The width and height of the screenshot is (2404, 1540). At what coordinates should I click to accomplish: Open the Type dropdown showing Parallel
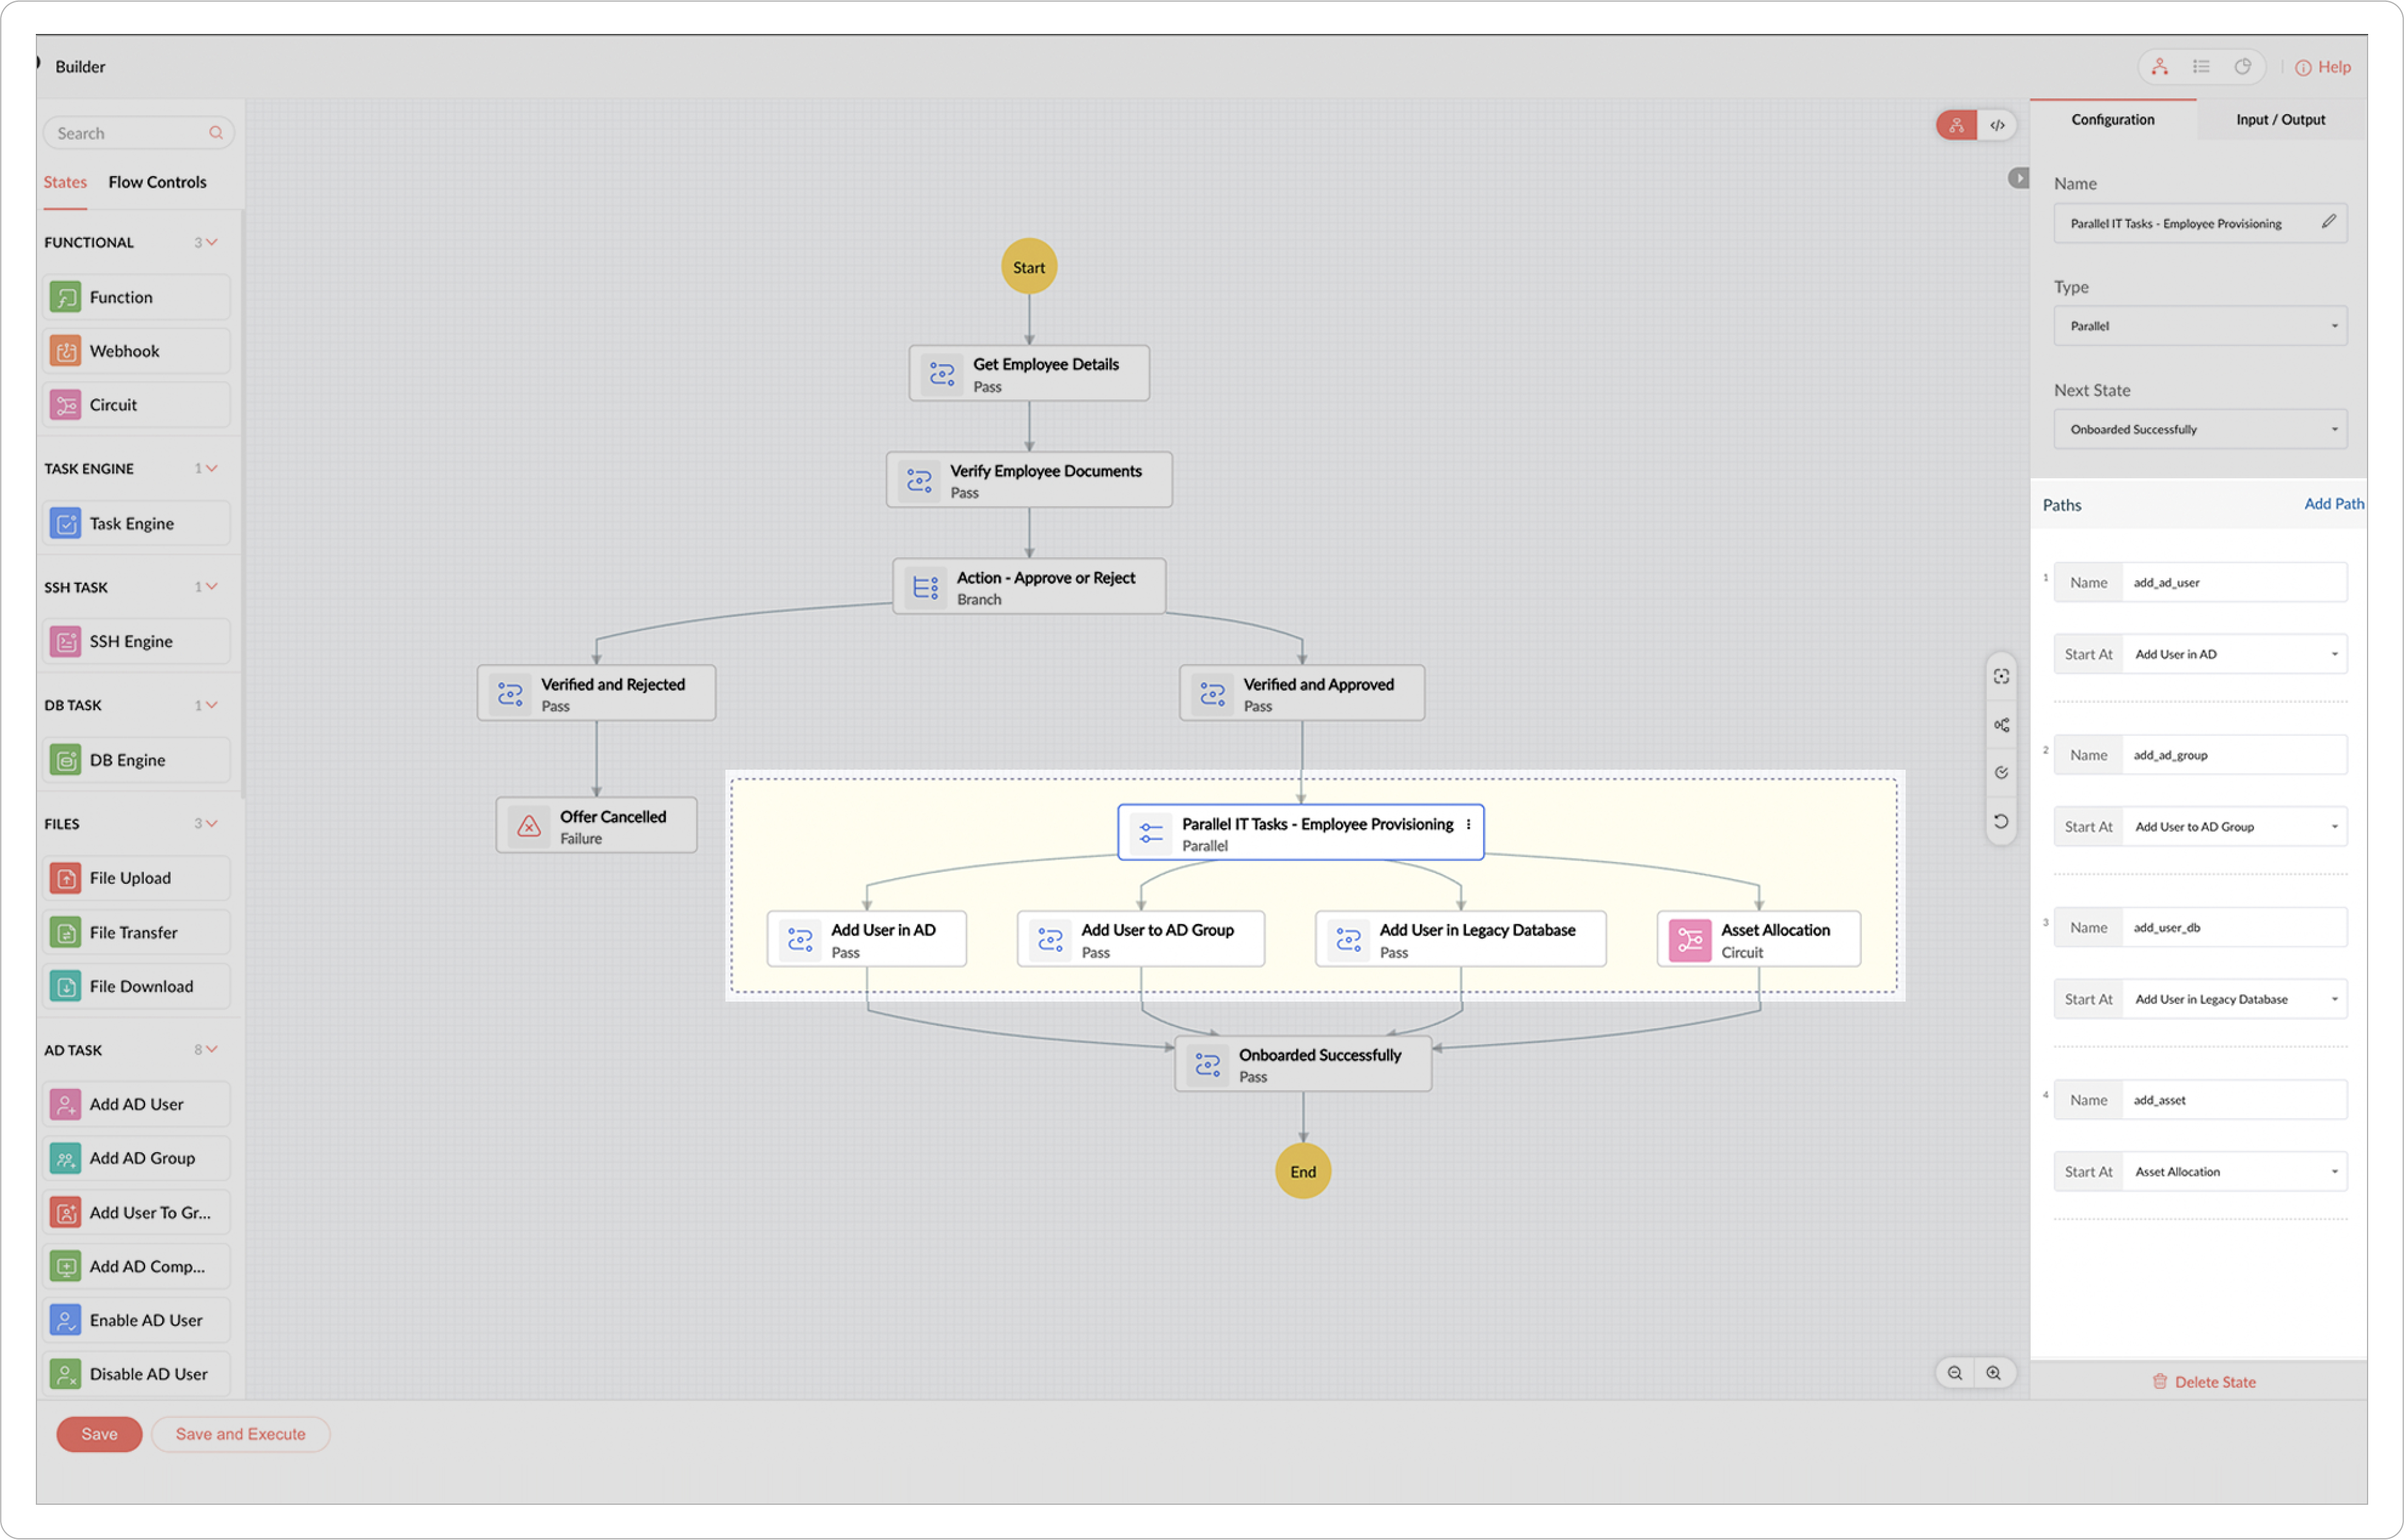tap(2200, 326)
